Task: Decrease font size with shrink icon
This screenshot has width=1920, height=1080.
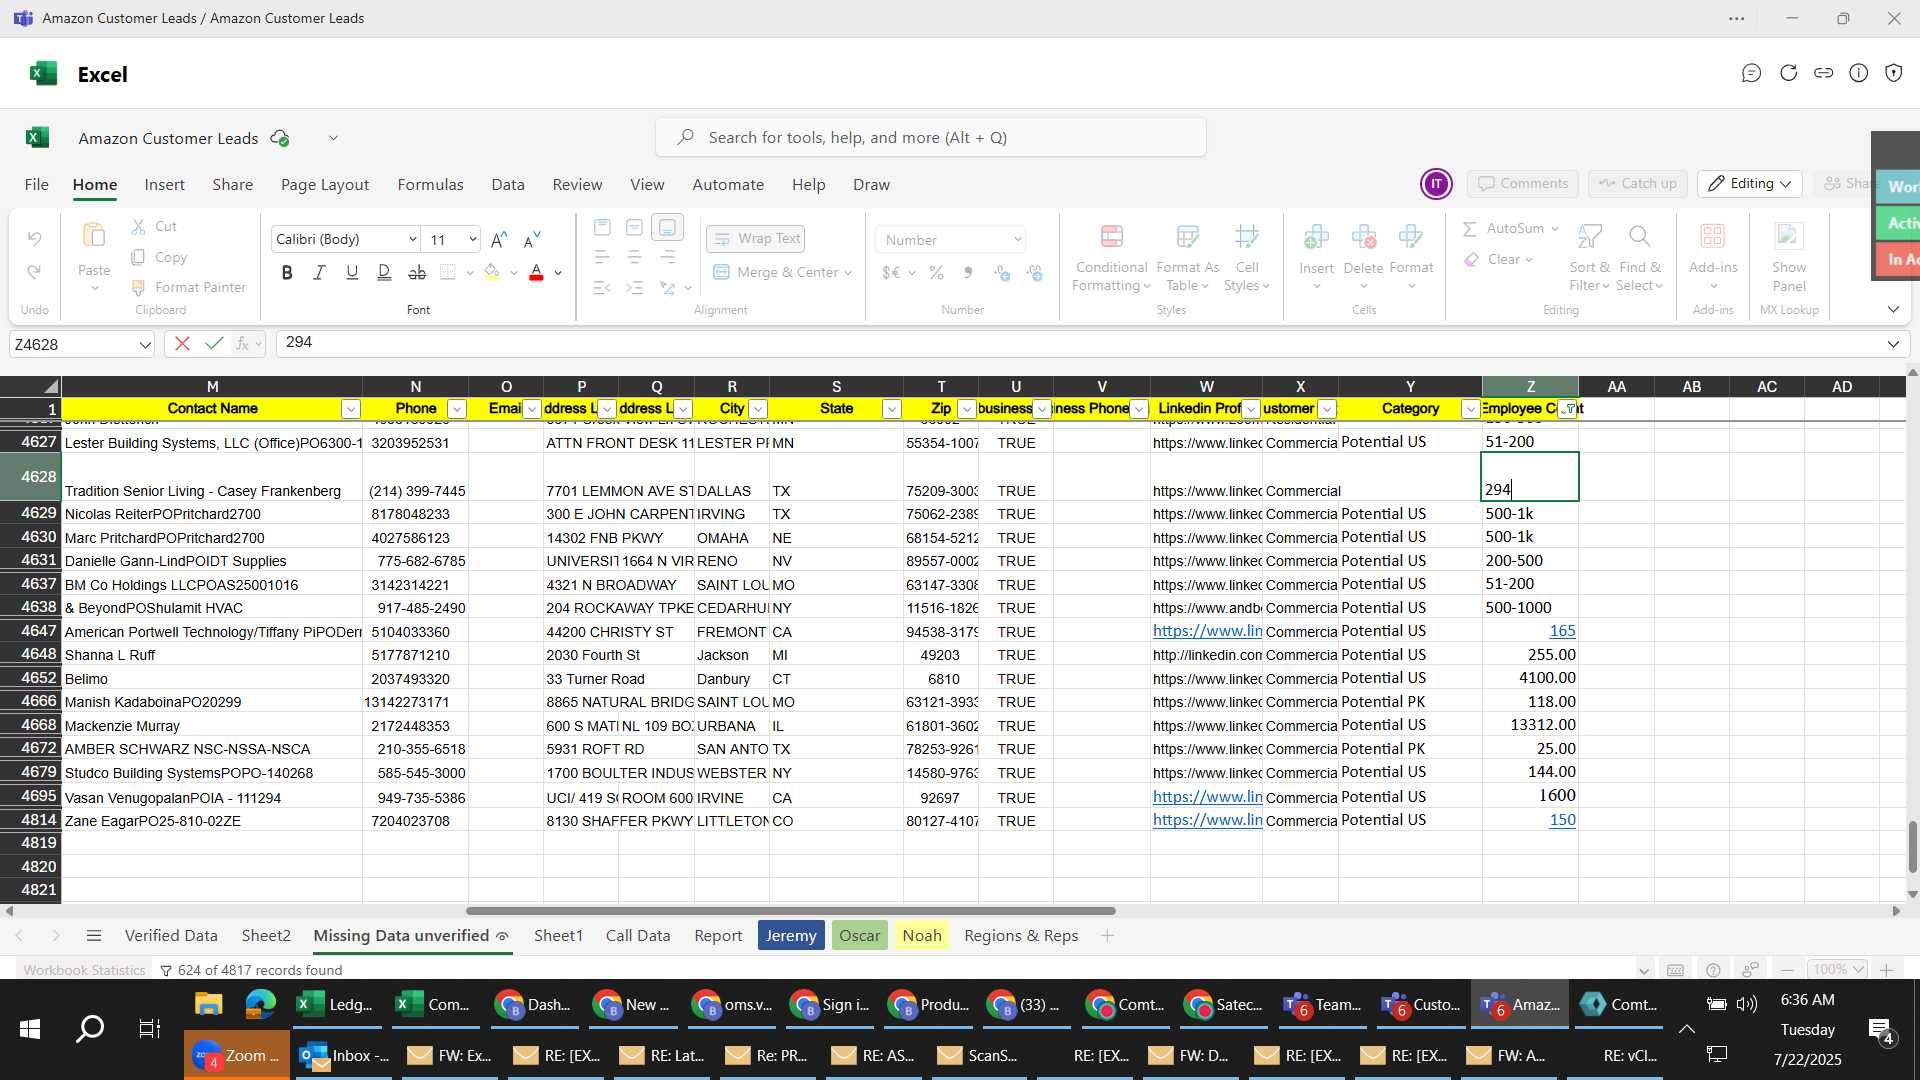Action: click(x=532, y=239)
